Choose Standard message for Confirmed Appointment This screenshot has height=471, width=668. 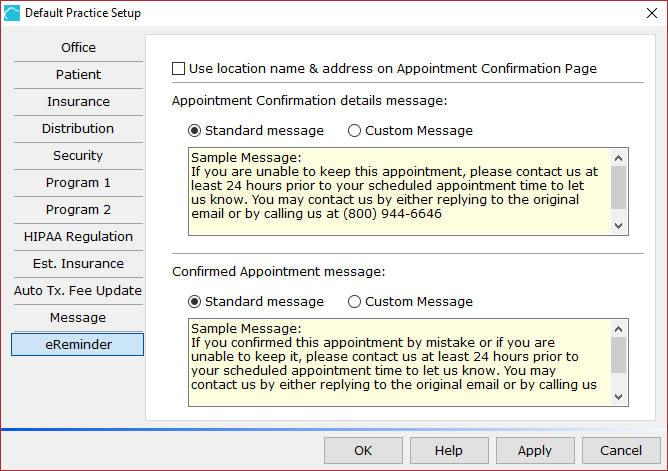pos(194,302)
